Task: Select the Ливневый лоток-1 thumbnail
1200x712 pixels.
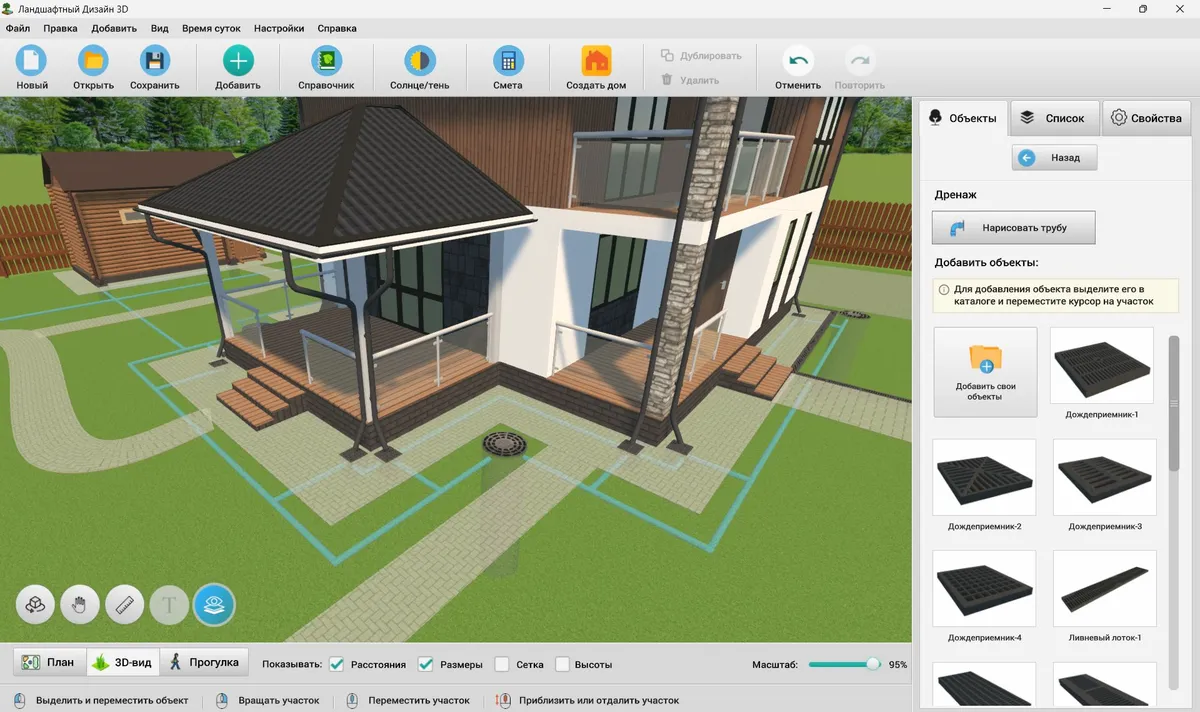Action: (1105, 589)
